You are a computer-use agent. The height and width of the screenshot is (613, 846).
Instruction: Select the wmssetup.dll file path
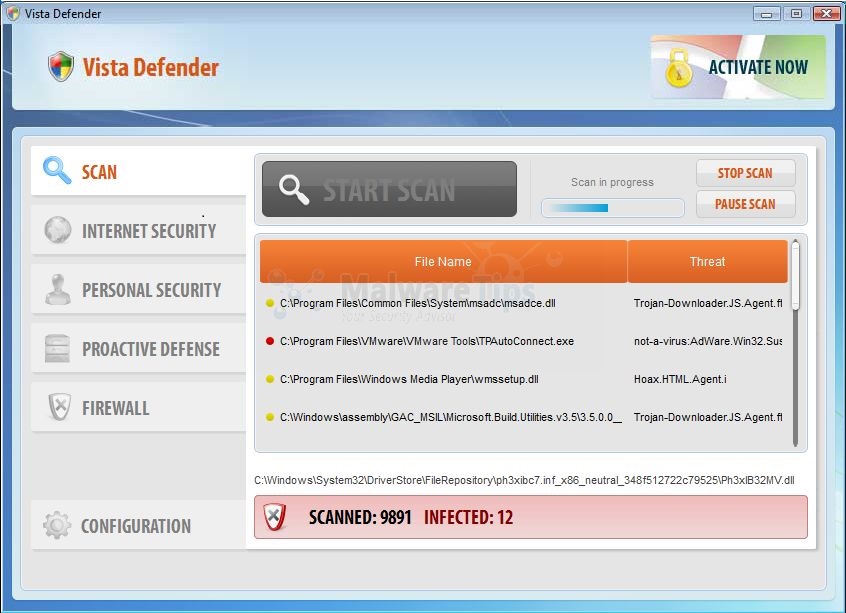pyautogui.click(x=409, y=379)
